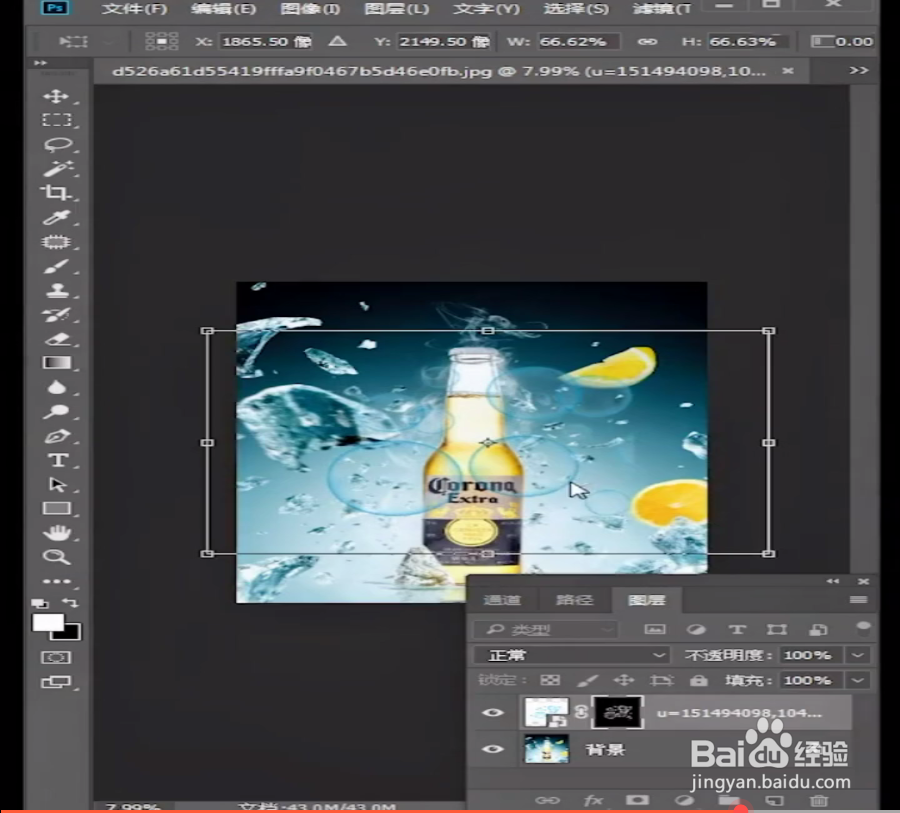Select the Path Selection tool

pyautogui.click(x=57, y=485)
